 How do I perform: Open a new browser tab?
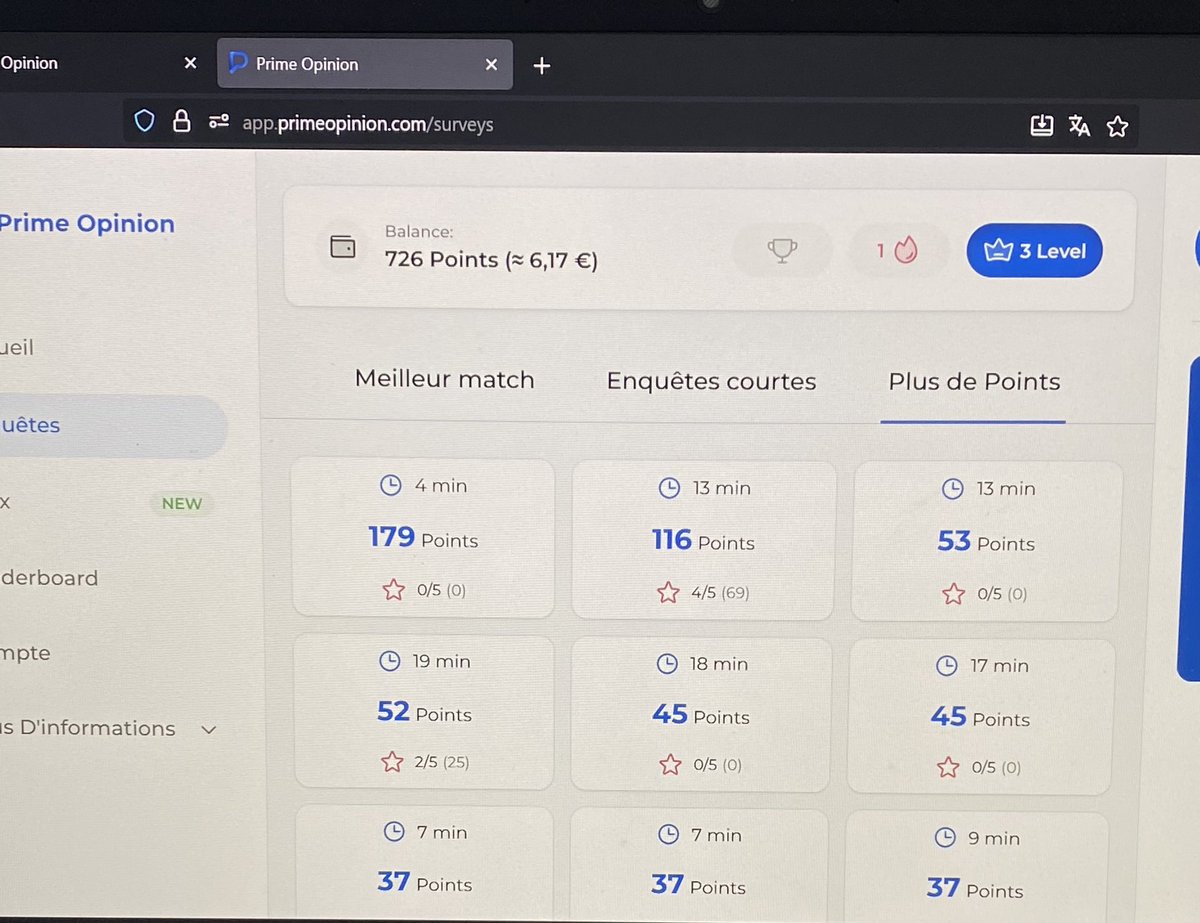point(541,66)
